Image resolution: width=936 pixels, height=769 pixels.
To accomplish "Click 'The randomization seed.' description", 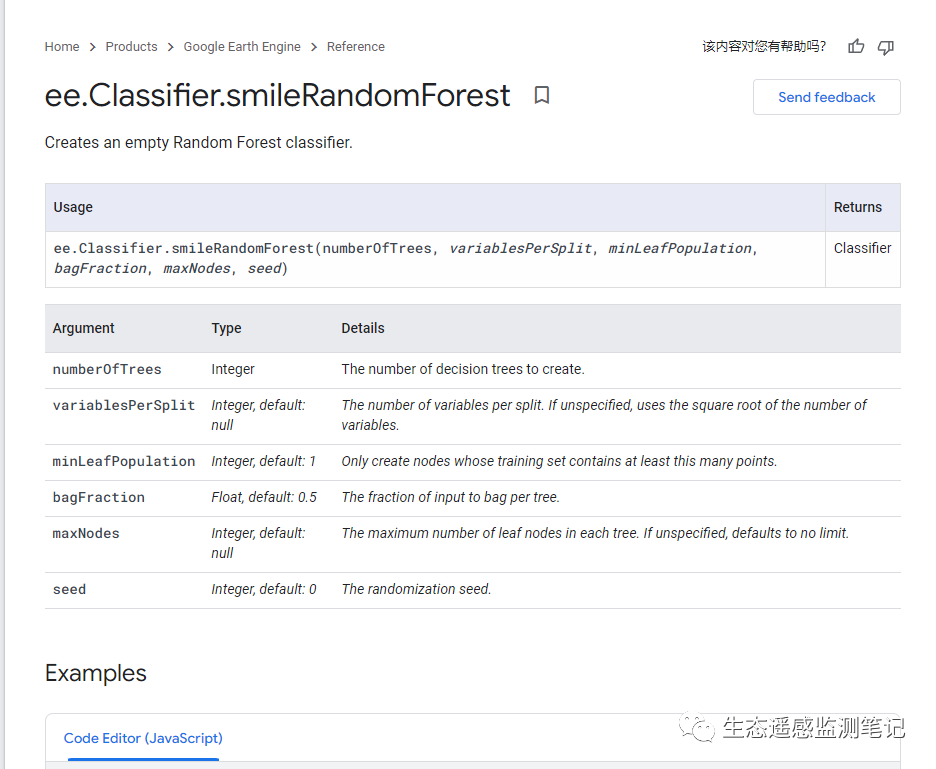I will click(x=416, y=589).
